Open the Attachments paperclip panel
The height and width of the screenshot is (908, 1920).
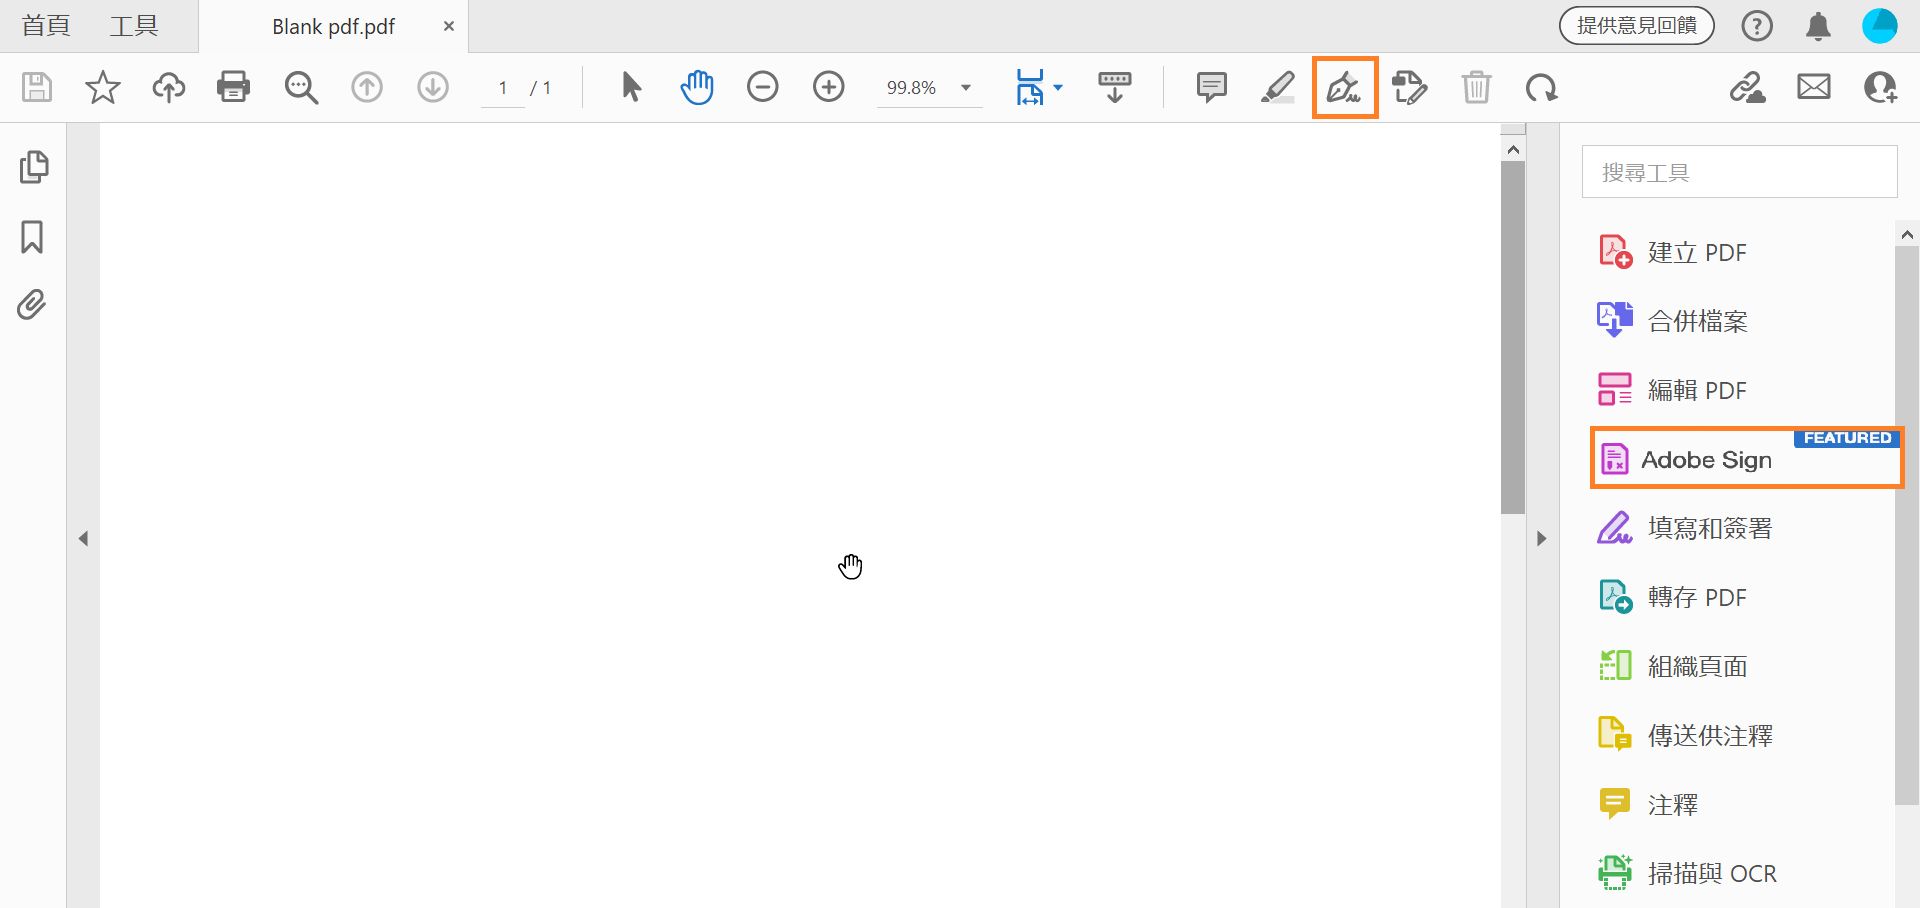tap(32, 305)
